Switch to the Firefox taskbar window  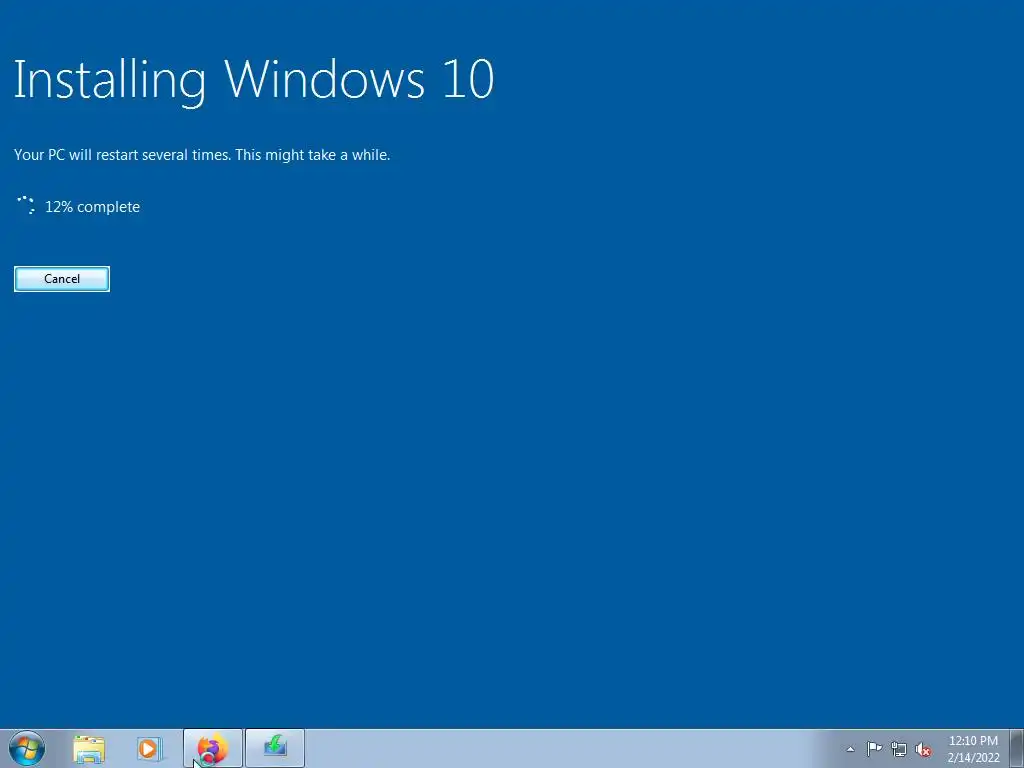coord(213,748)
